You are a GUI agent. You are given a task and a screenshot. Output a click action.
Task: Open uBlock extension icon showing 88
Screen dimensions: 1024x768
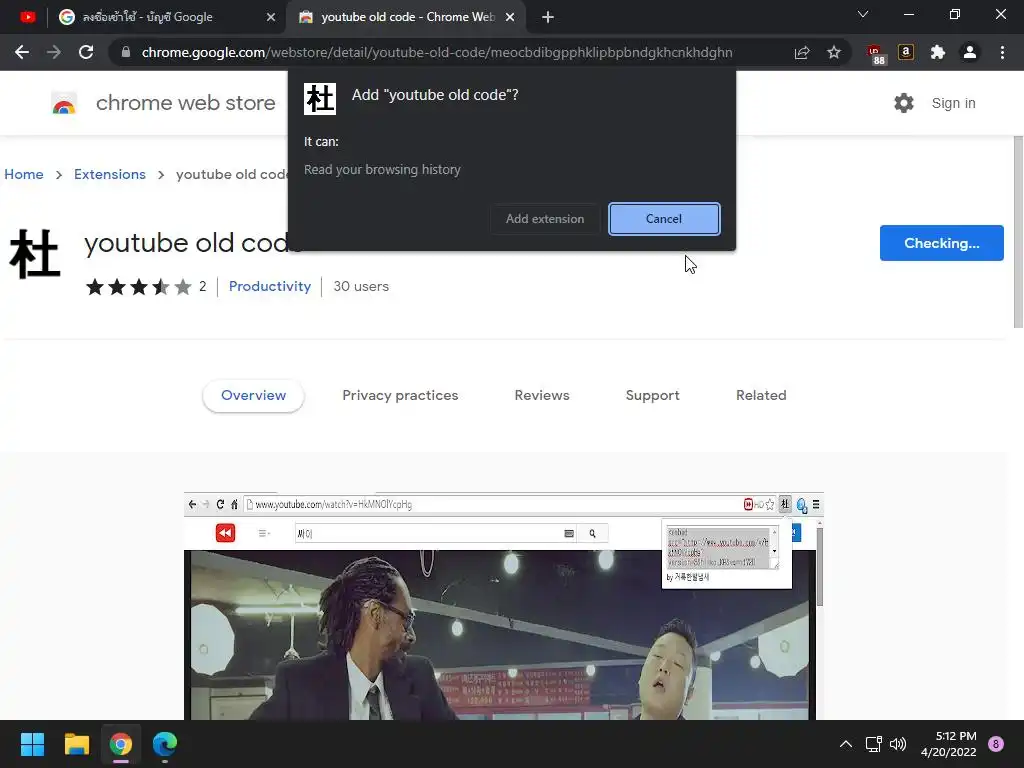[875, 54]
